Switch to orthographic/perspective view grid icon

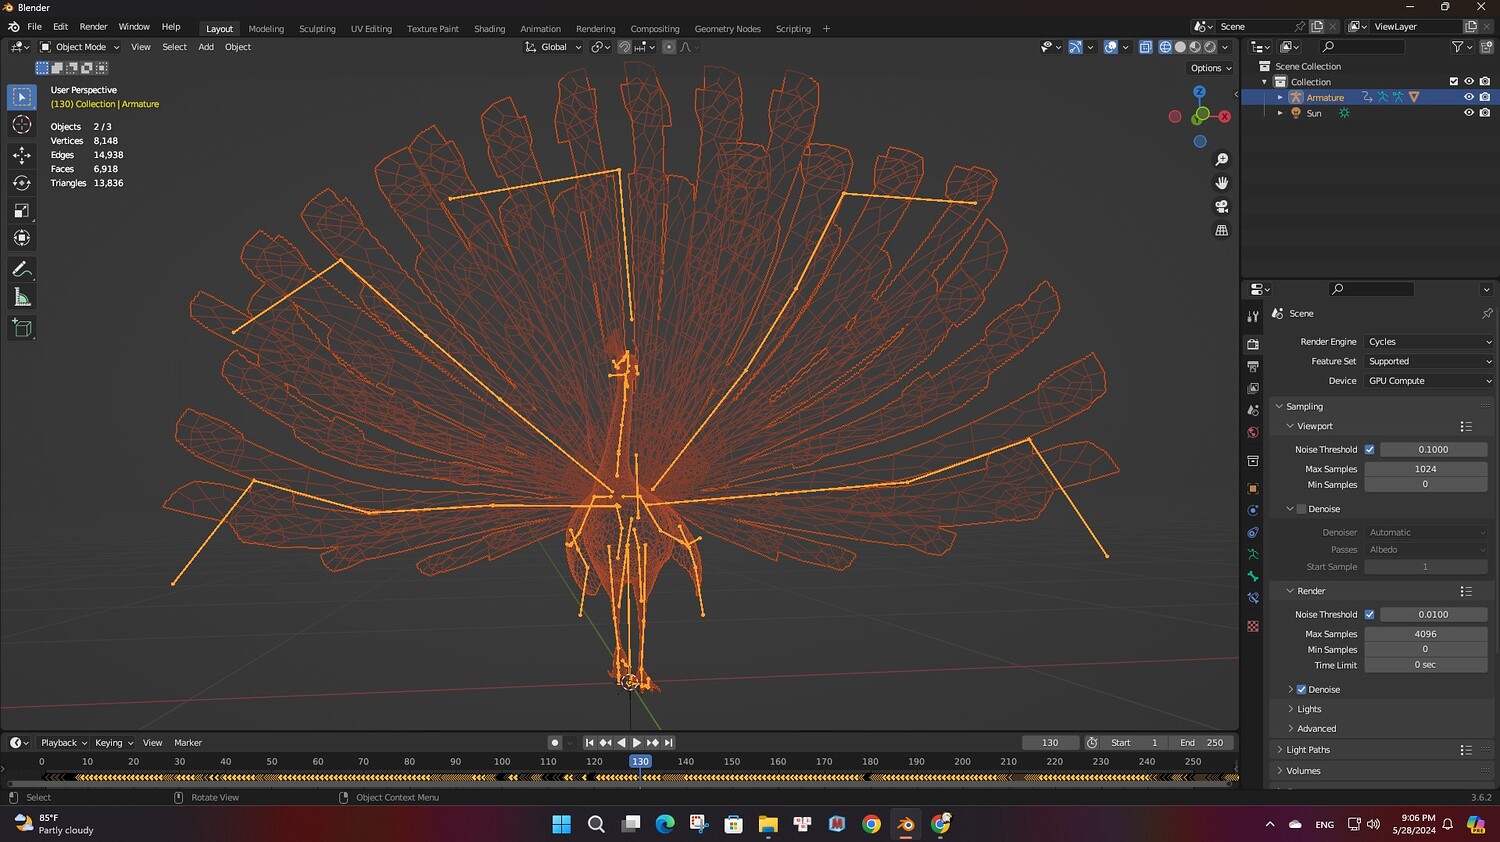click(1221, 230)
